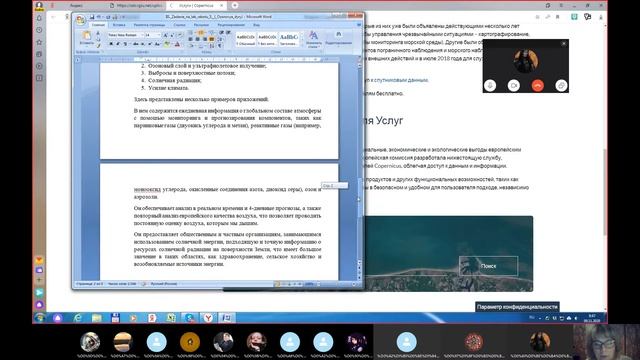This screenshot has width=640, height=360.
Task: Toggle microphone in the call widget
Action: click(490, 85)
